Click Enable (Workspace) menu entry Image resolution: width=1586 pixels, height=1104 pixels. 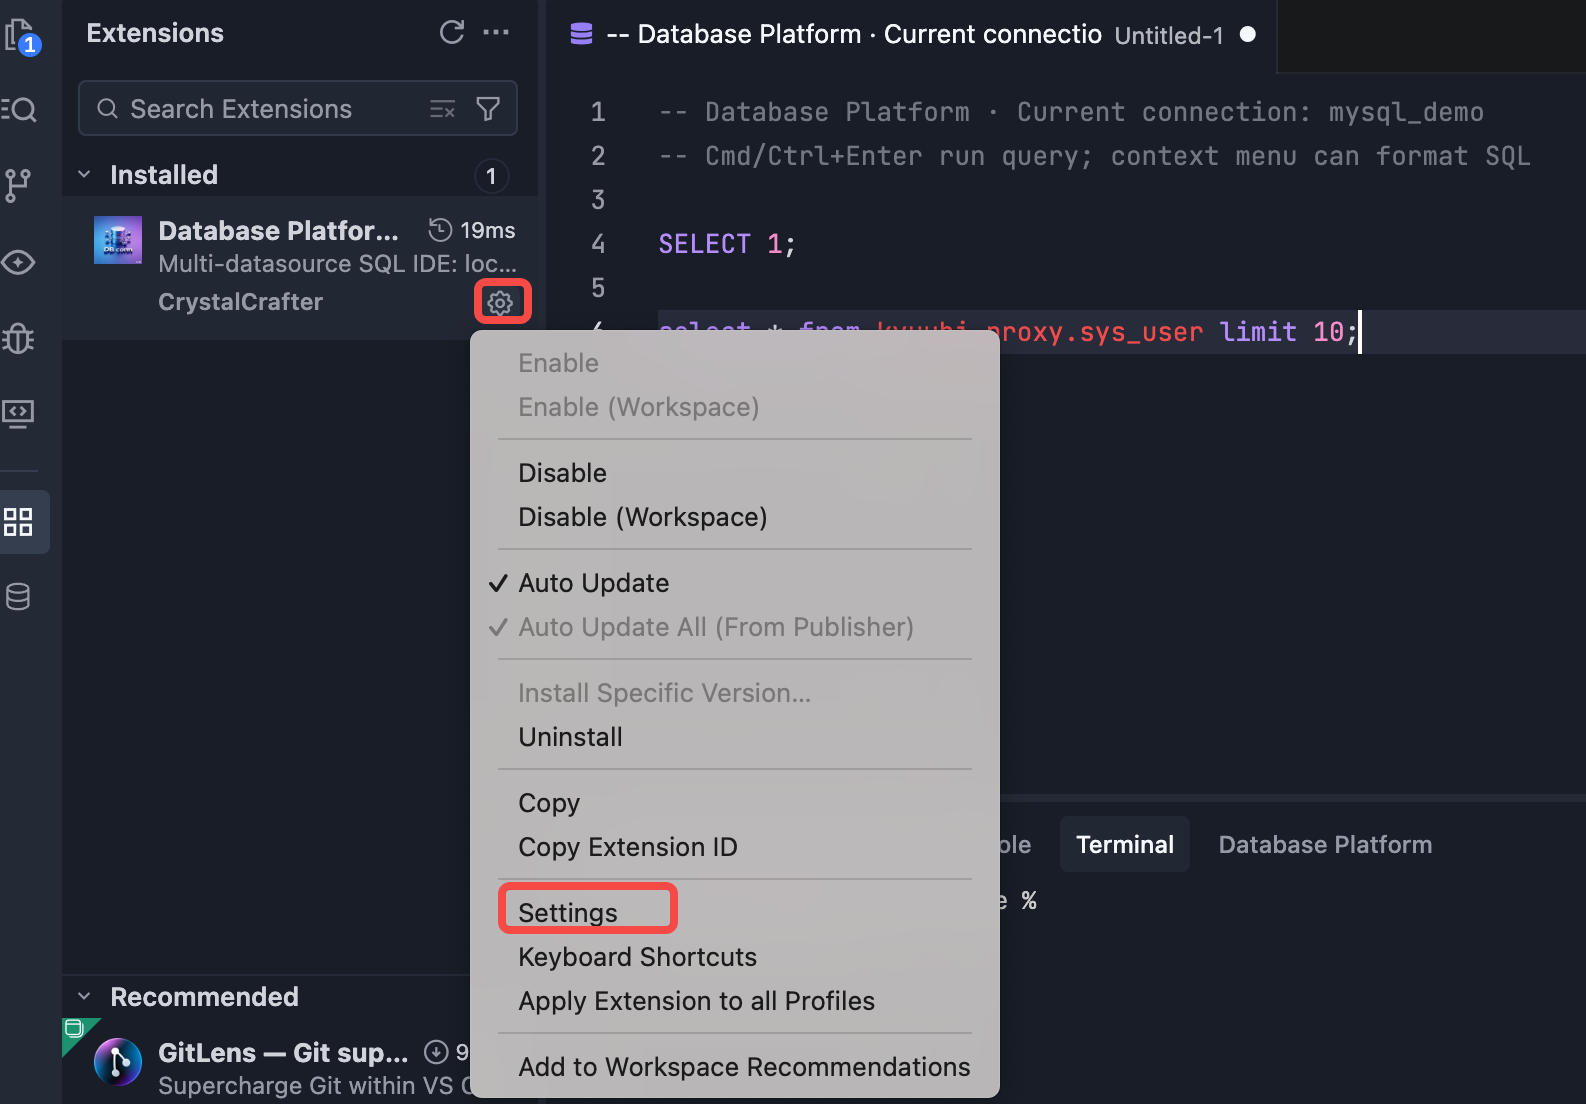(638, 407)
